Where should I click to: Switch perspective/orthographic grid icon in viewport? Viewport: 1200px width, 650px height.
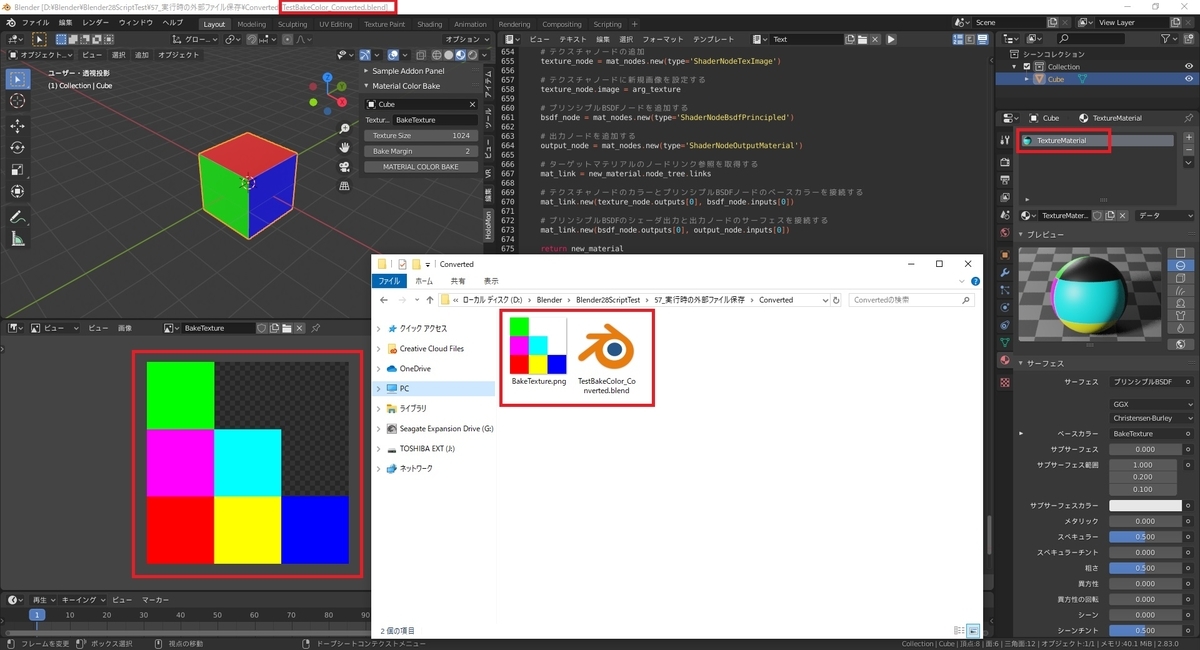click(x=345, y=185)
